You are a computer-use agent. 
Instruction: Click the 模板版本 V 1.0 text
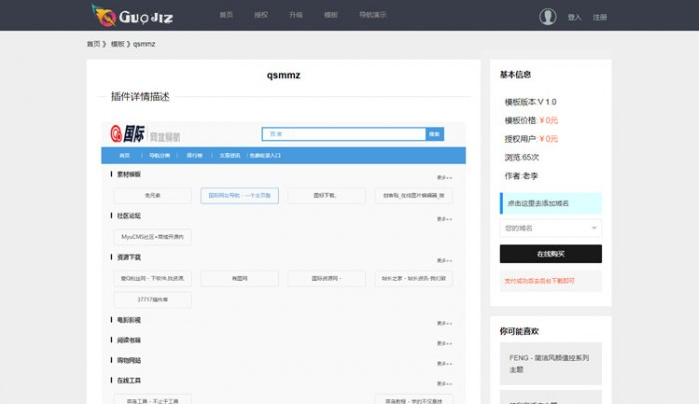530,102
